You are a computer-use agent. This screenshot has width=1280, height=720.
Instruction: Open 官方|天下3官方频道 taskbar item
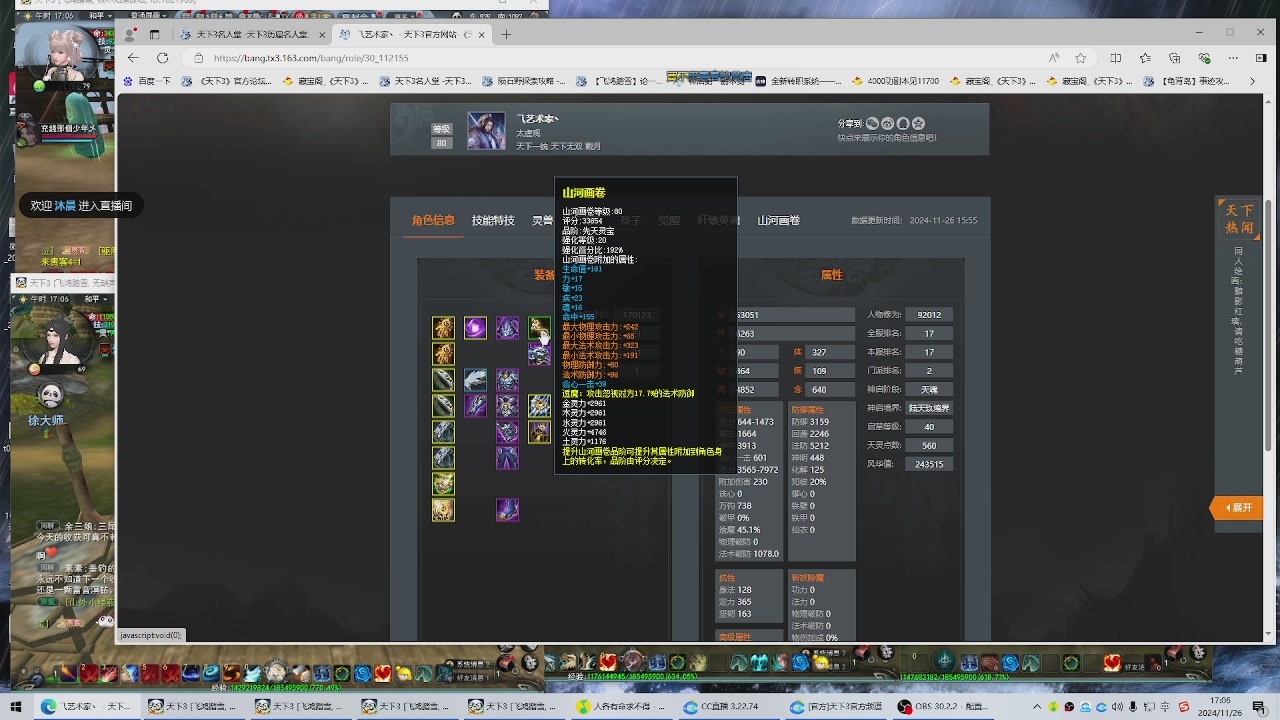pos(838,707)
